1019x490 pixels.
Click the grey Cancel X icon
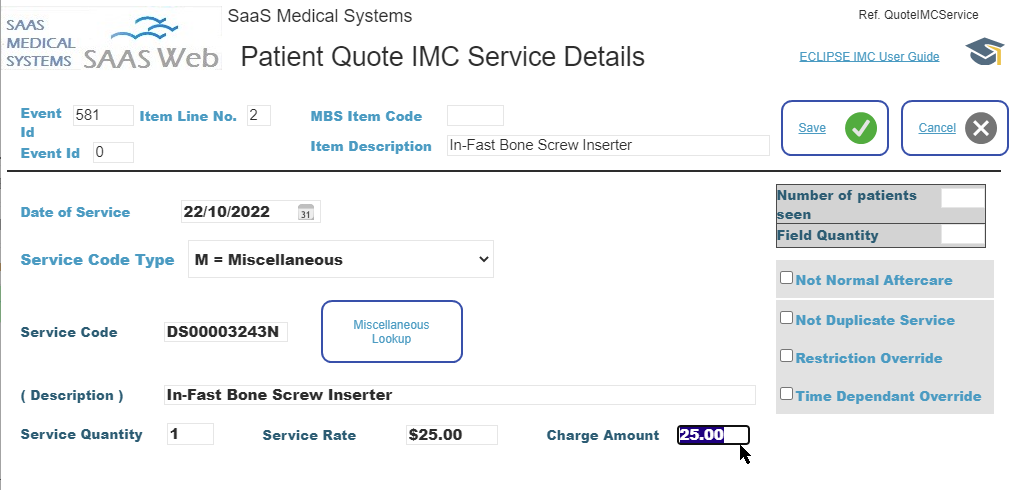tap(981, 128)
